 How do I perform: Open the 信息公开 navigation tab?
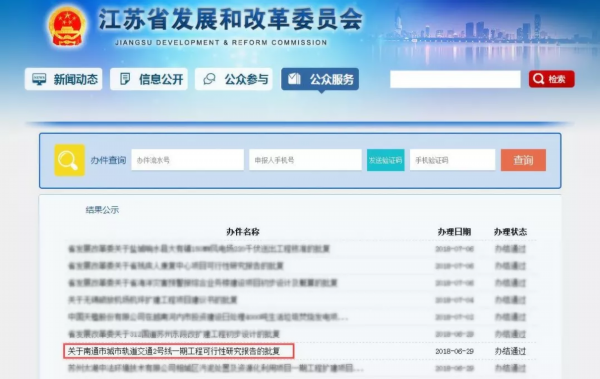coord(149,79)
